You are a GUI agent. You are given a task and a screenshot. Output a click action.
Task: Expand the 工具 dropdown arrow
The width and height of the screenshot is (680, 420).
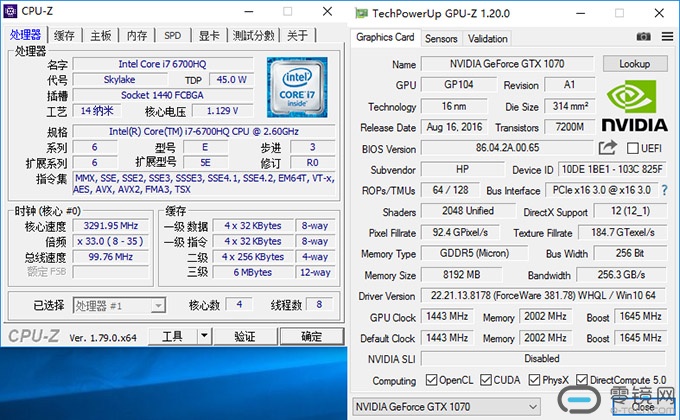coord(204,336)
